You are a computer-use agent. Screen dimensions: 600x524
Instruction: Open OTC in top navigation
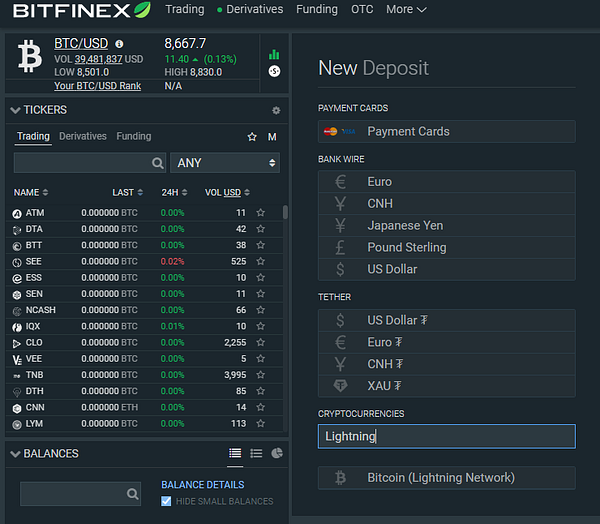pyautogui.click(x=362, y=9)
